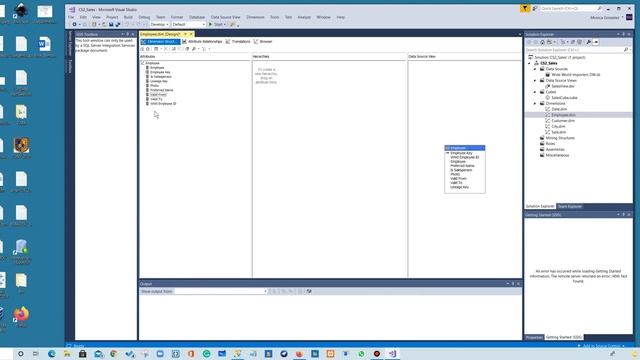Screen dimensions: 640x360
Task: Switch to Properties tab at bottom right
Action: [534, 337]
